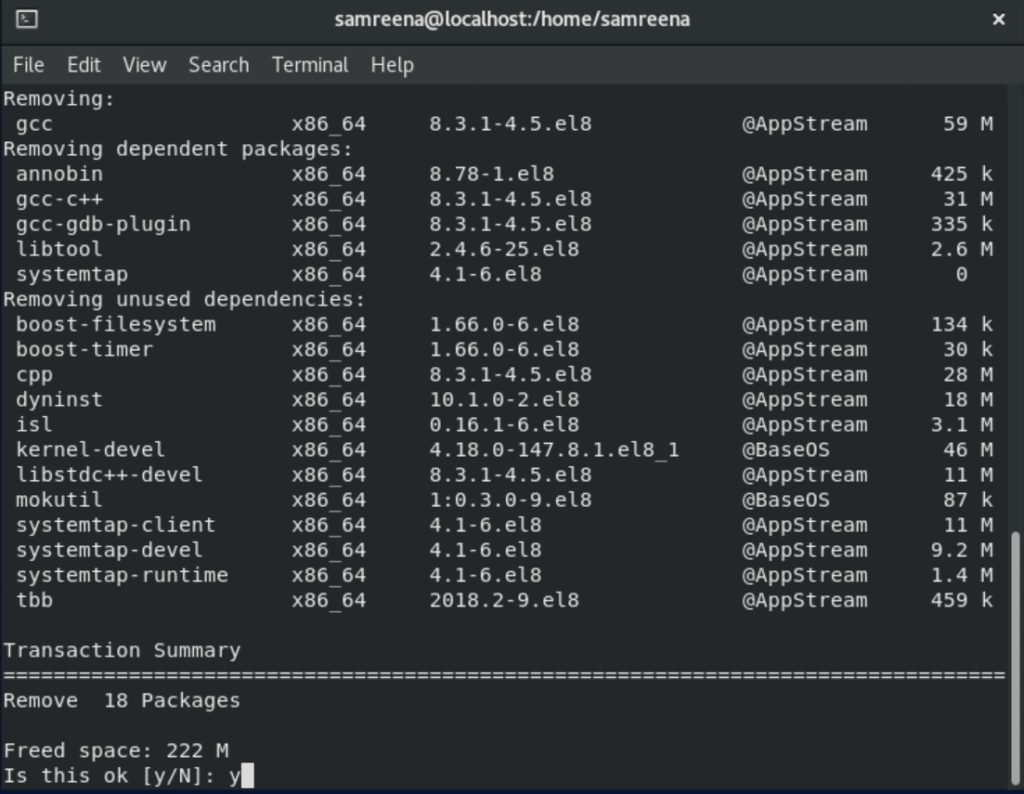
Task: Click the Remove 18 Packages summary line
Action: (120, 699)
